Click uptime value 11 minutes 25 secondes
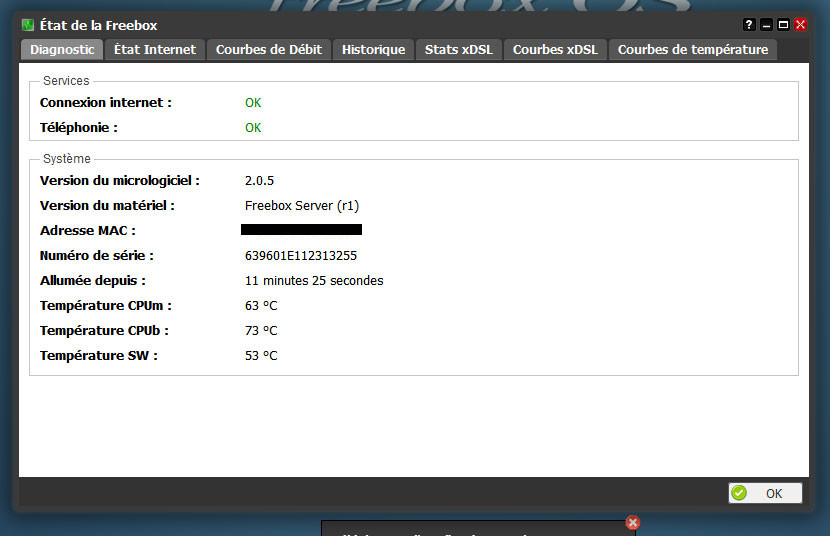The width and height of the screenshot is (830, 536). click(x=314, y=280)
